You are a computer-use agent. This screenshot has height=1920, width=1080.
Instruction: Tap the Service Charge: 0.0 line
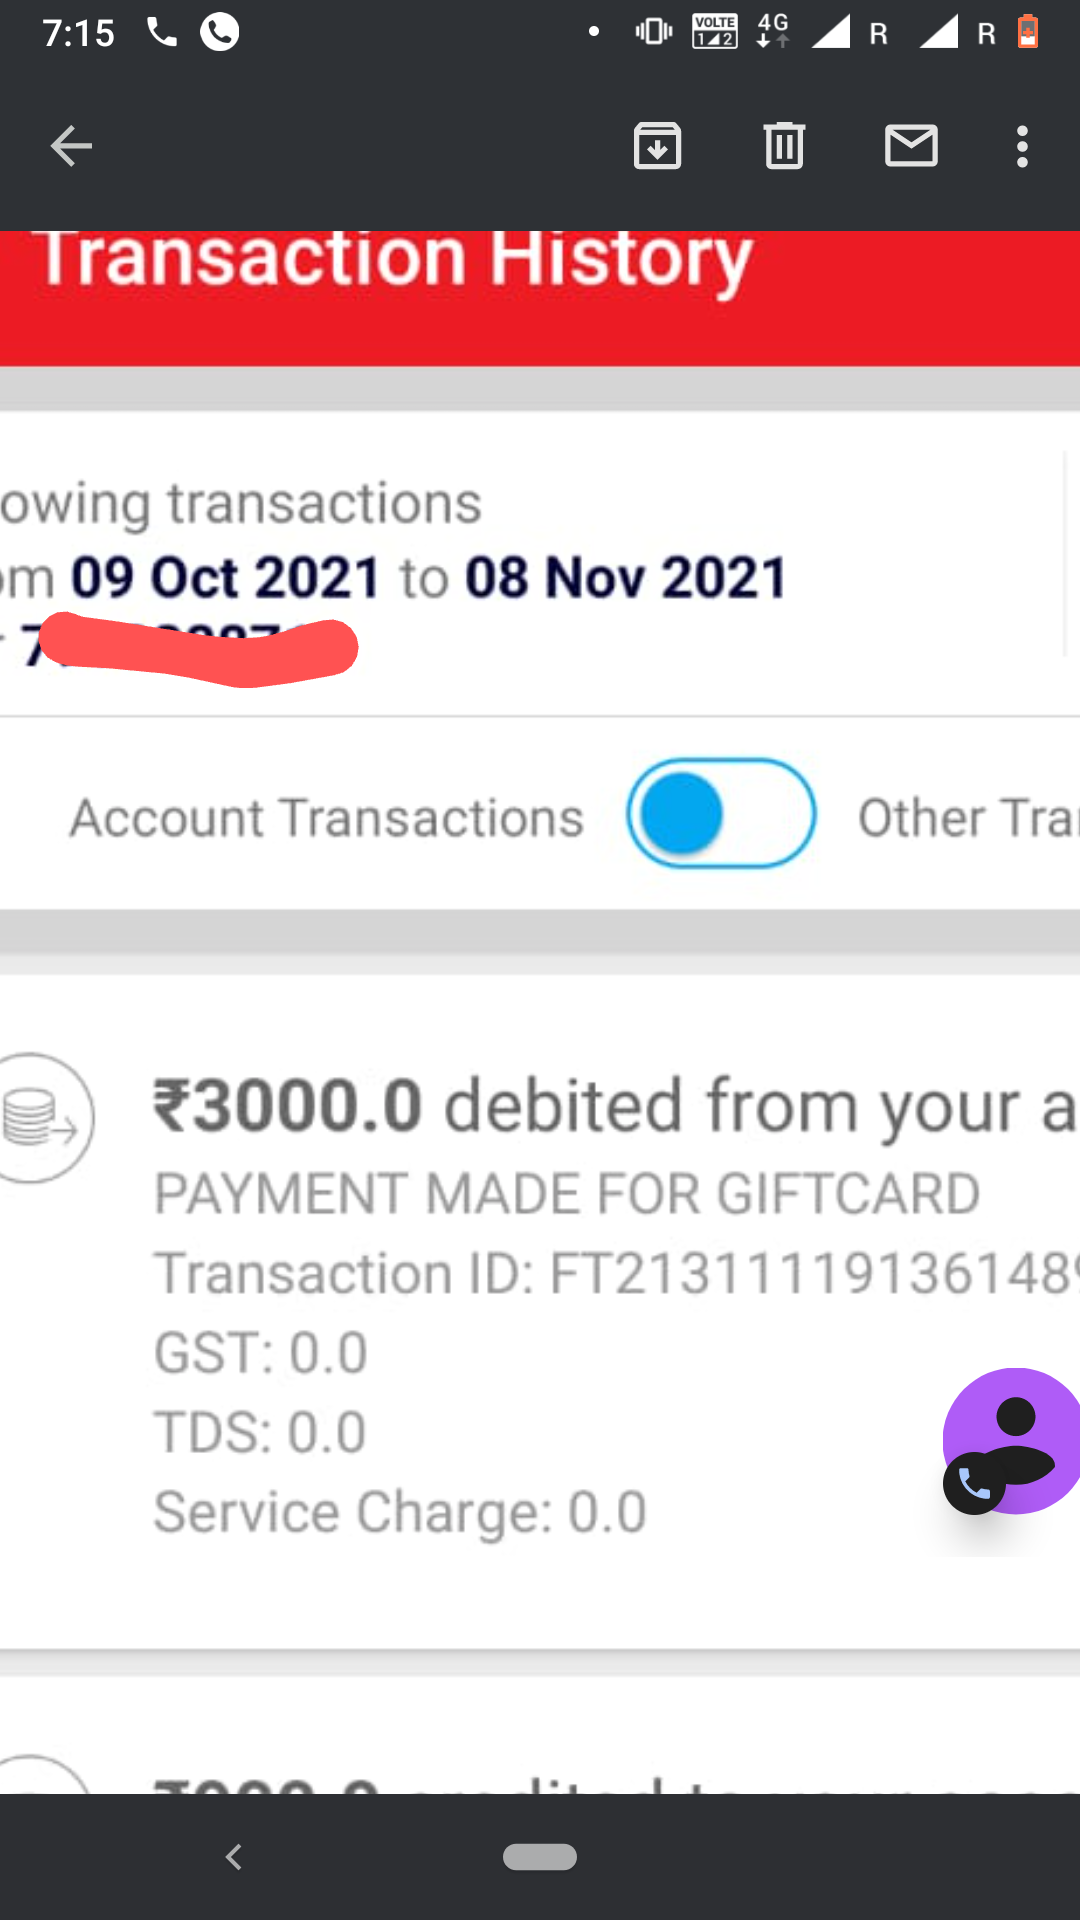pyautogui.click(x=400, y=1512)
